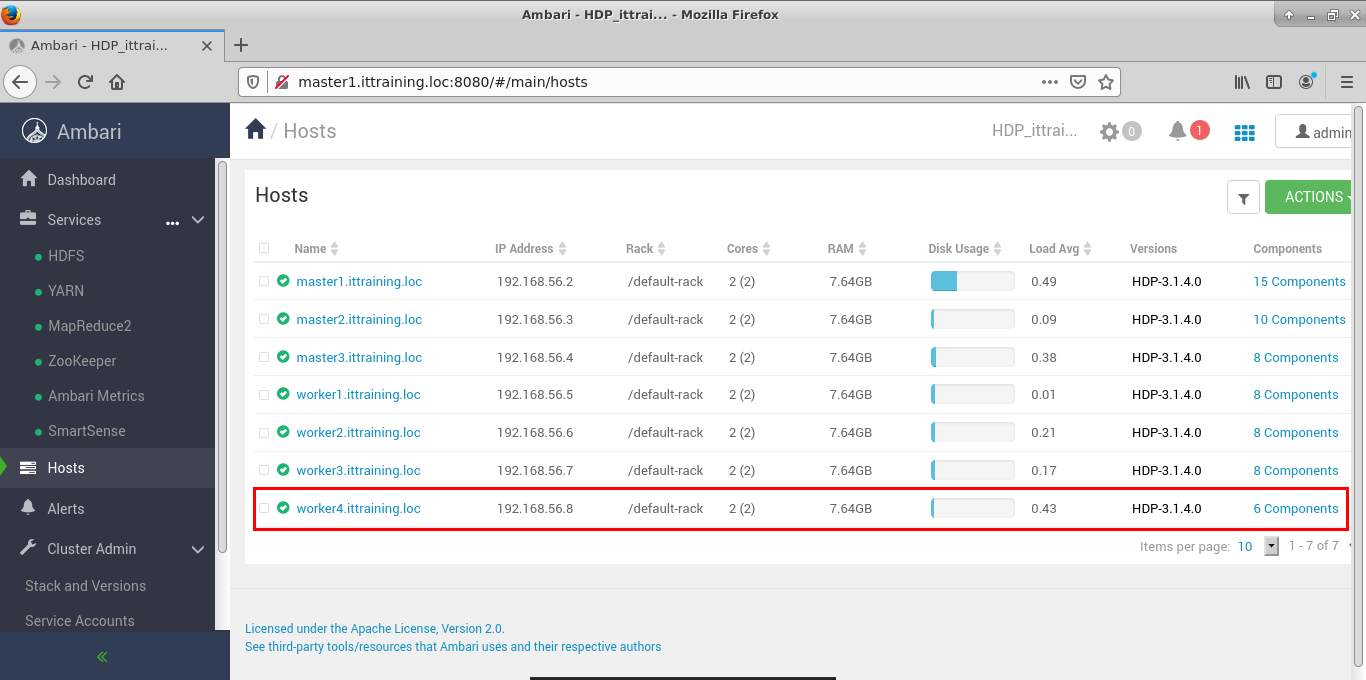Collapse the Services section chevron
The height and width of the screenshot is (680, 1366).
198,220
